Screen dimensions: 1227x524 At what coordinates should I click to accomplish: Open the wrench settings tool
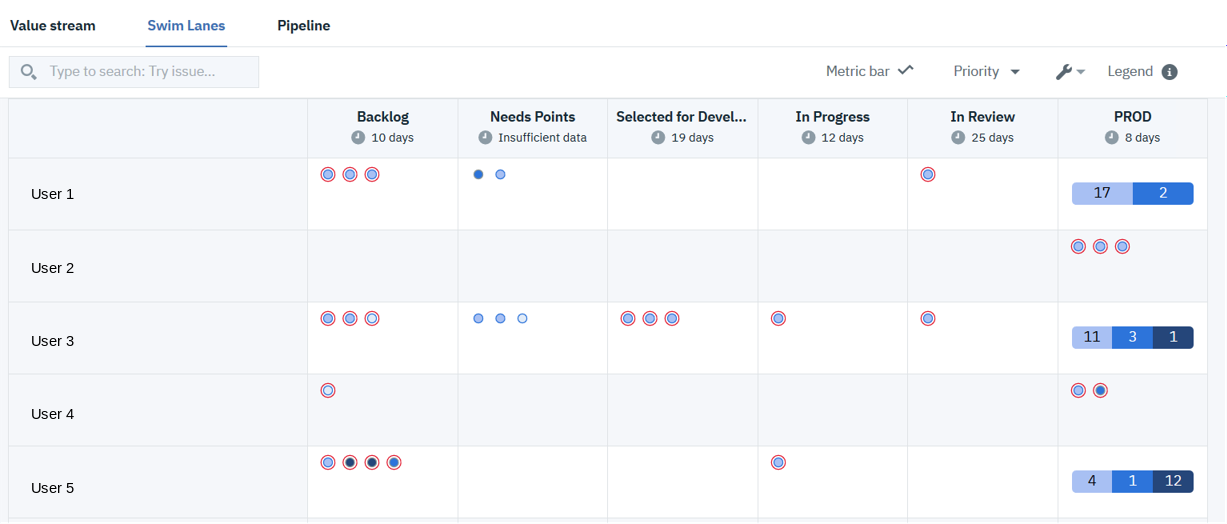[x=1064, y=72]
